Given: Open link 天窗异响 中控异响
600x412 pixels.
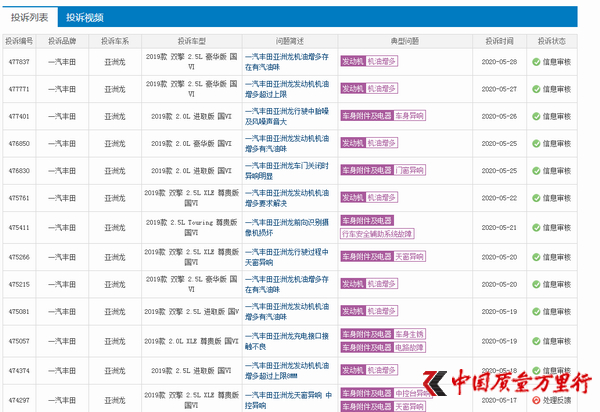Looking at the screenshot, I should point(289,400).
